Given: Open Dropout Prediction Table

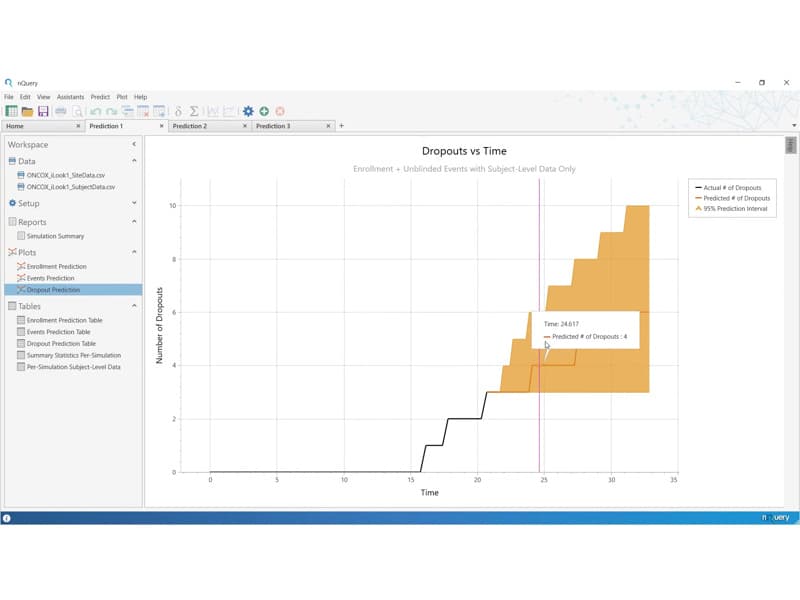Looking at the screenshot, I should [61, 344].
